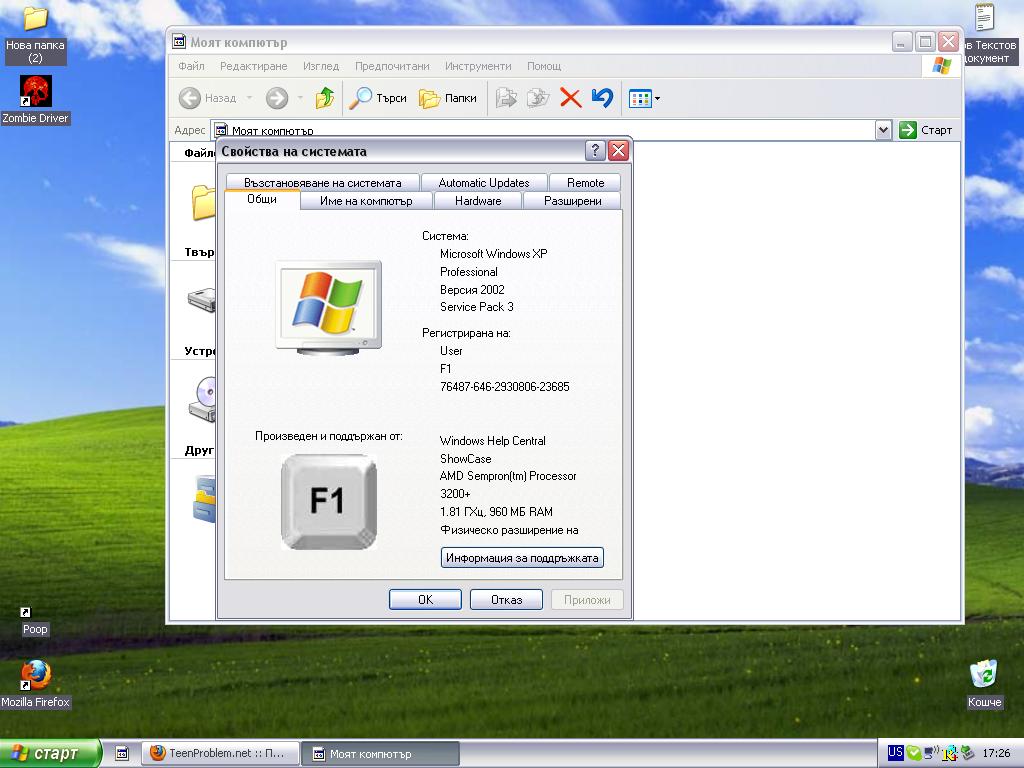This screenshot has width=1024, height=768.
Task: Open the Views dropdown in toolbar
Action: (x=645, y=99)
